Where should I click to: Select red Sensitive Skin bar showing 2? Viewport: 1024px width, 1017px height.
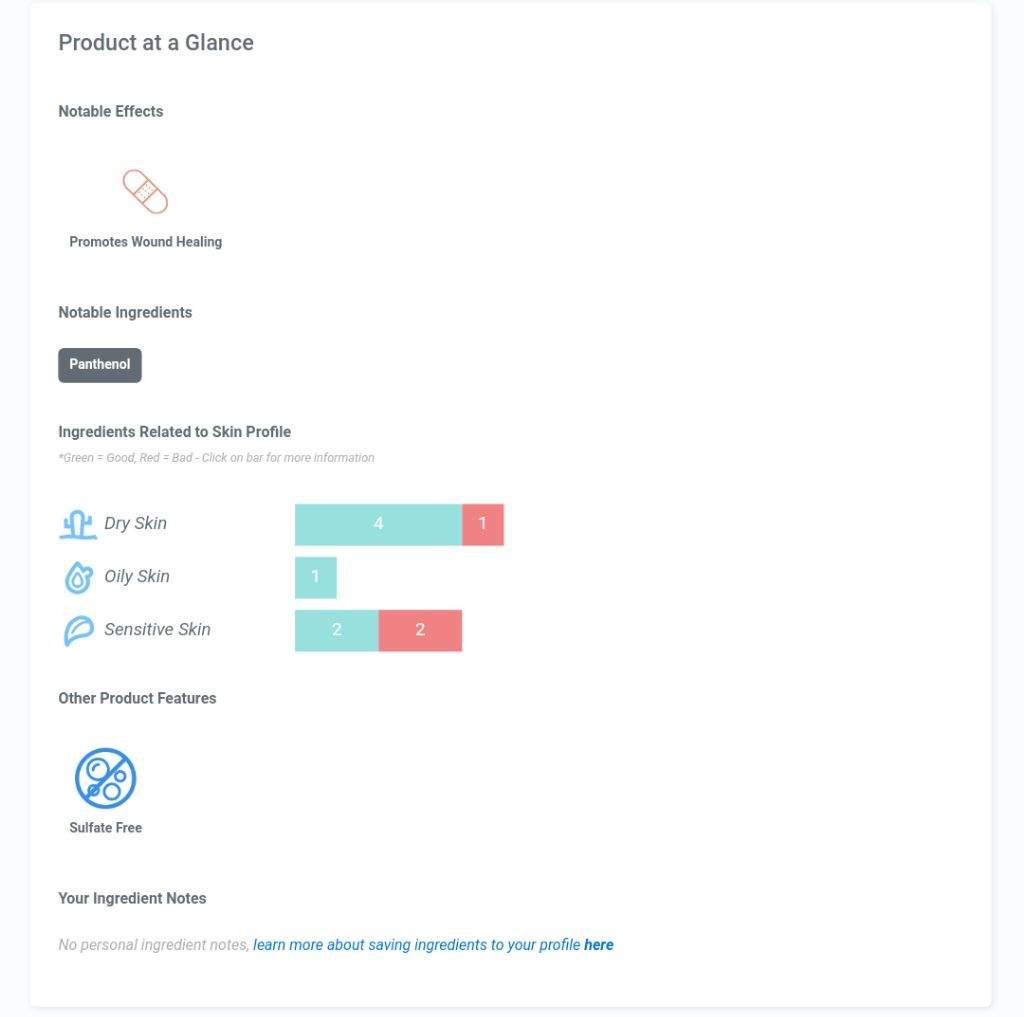tap(420, 630)
